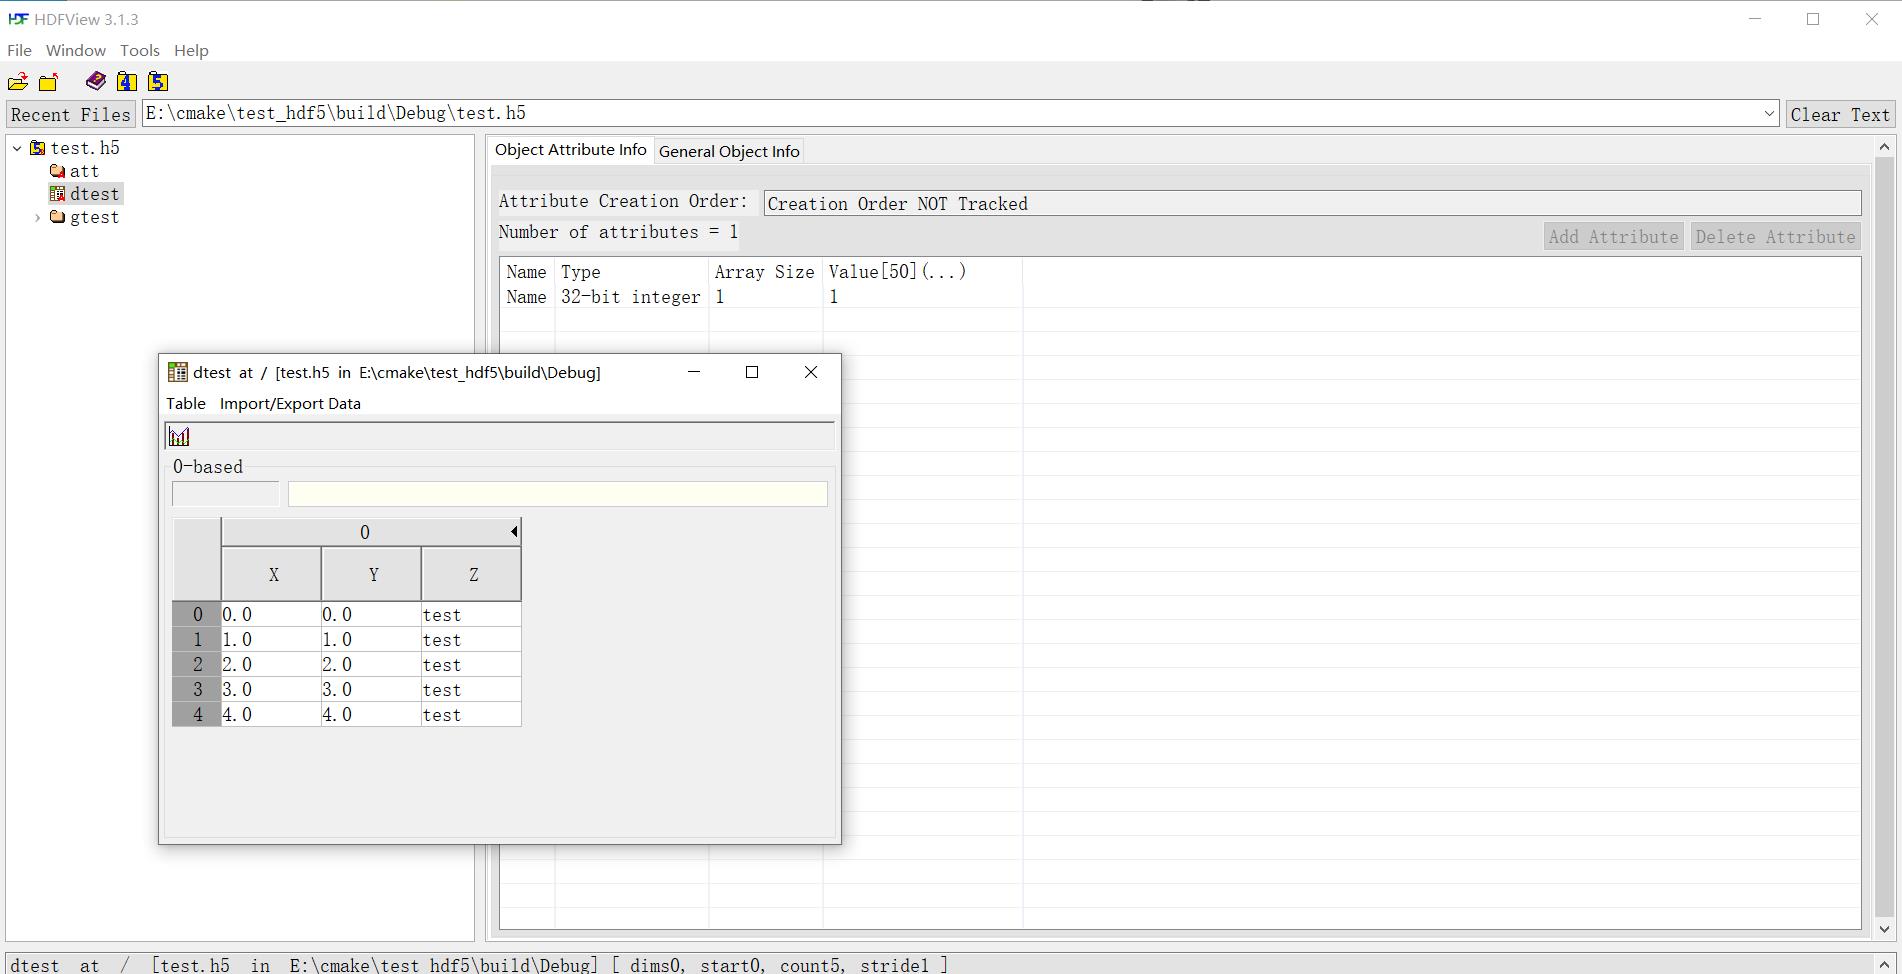Viewport: 1902px width, 974px height.
Task: Click X cell value 1.0 in row 1
Action: click(271, 639)
